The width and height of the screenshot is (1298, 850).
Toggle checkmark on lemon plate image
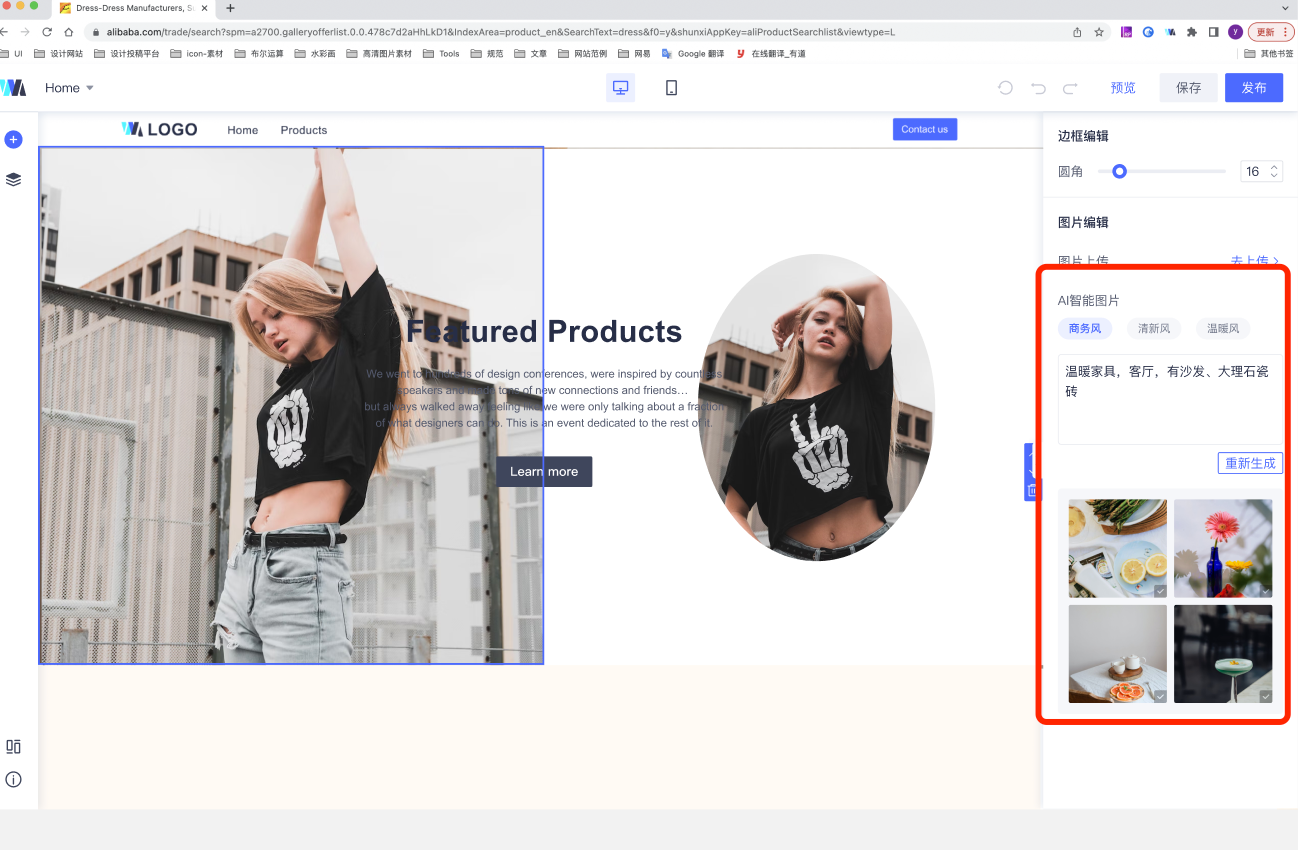(1160, 591)
